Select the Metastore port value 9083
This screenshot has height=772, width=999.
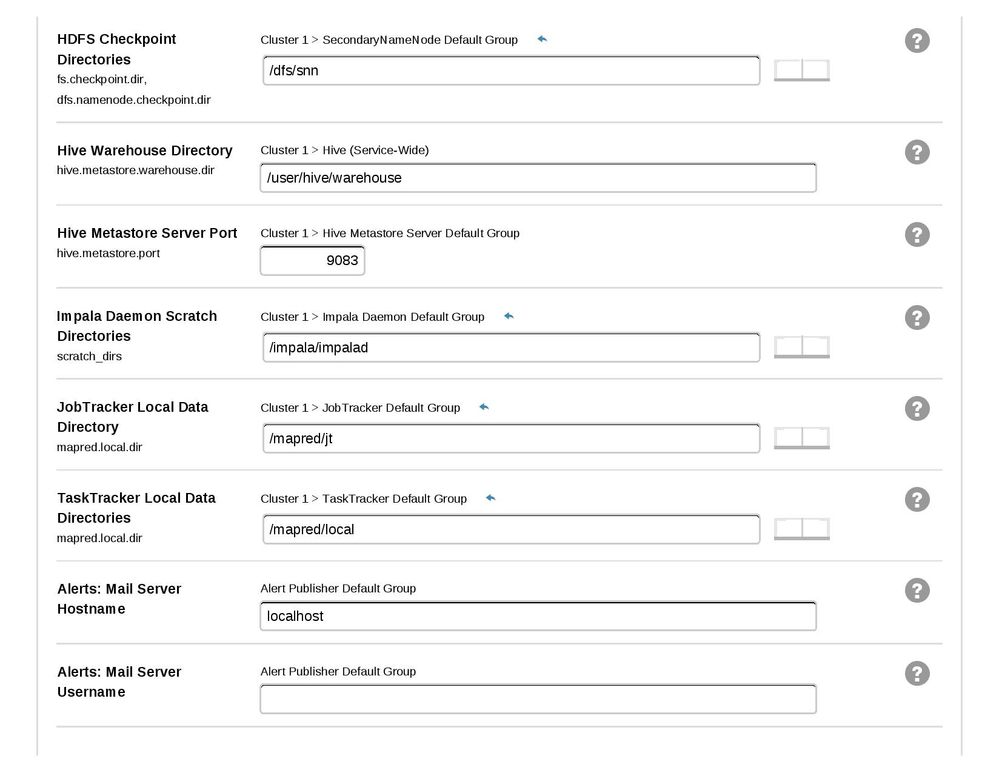[x=312, y=260]
